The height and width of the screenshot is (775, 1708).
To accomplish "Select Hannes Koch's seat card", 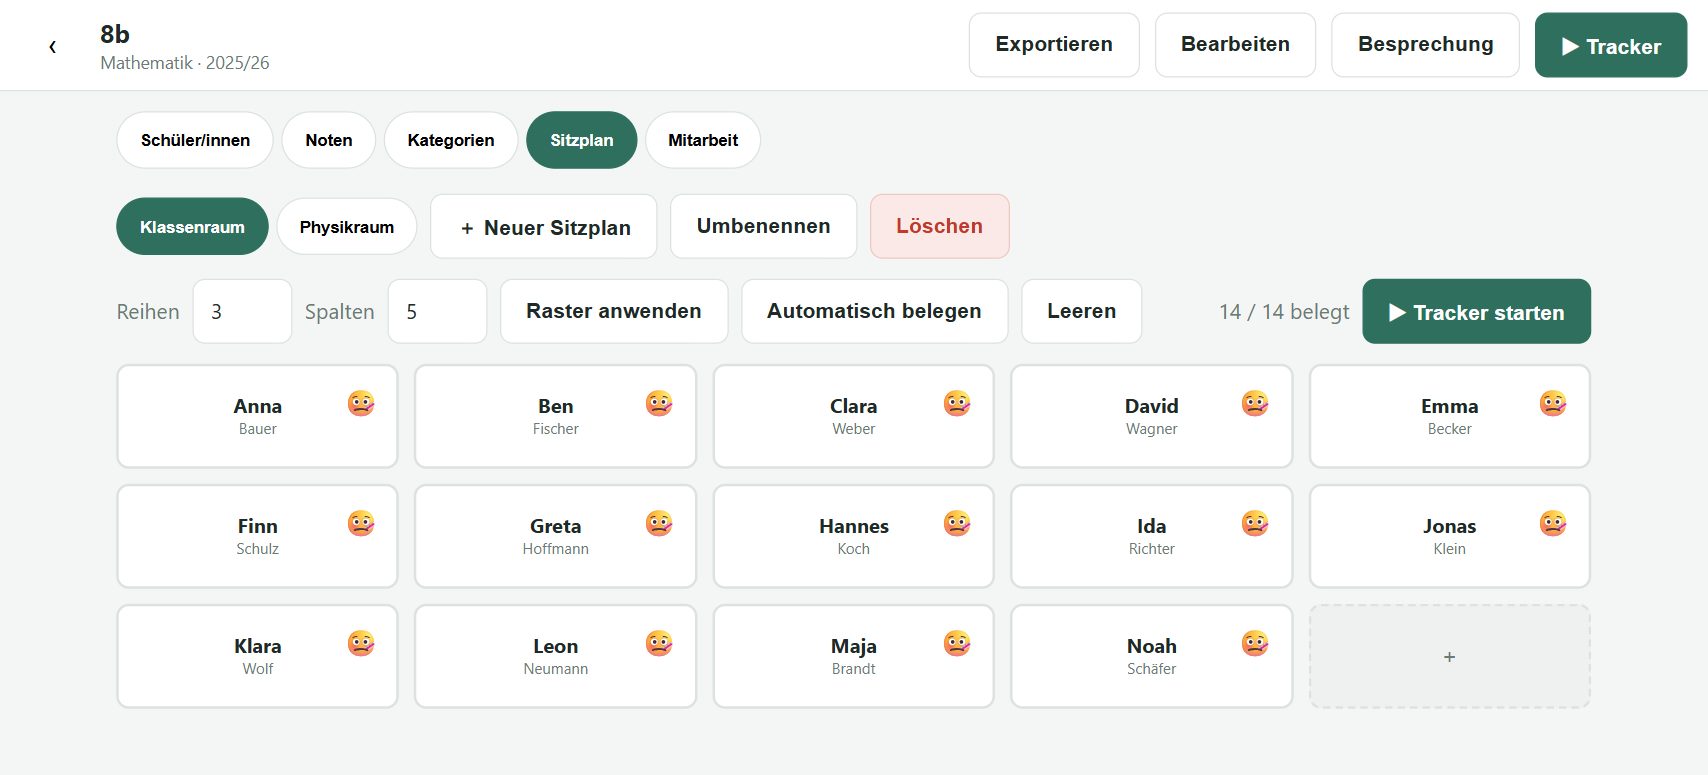I will pyautogui.click(x=853, y=536).
